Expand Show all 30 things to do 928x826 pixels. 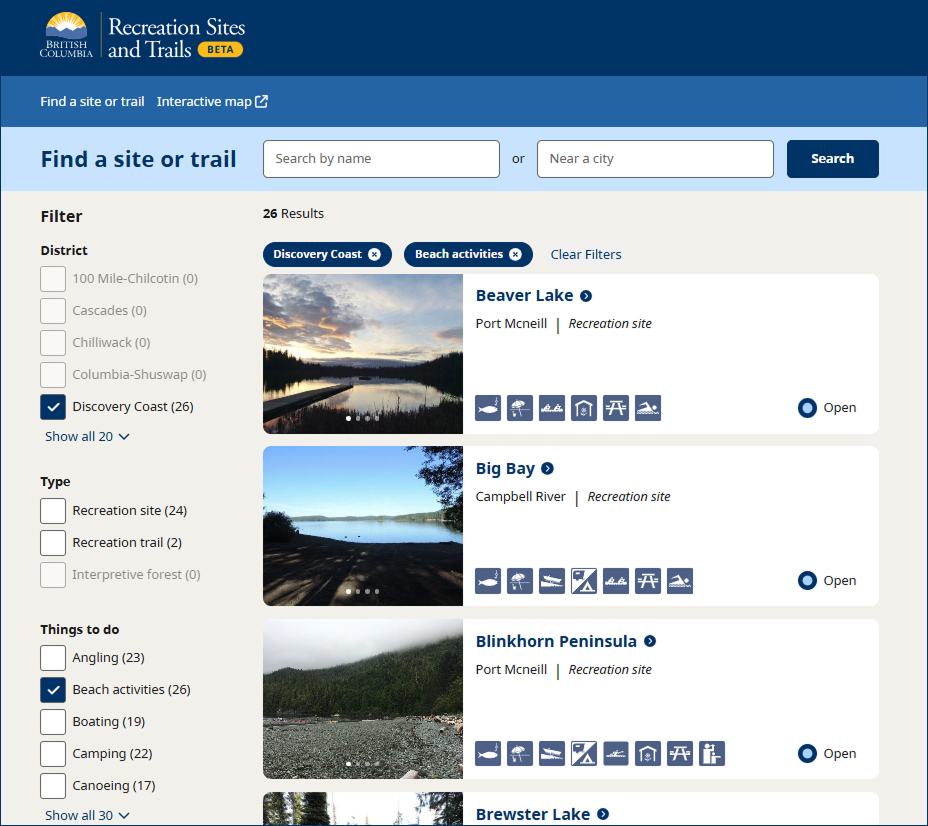pos(87,815)
